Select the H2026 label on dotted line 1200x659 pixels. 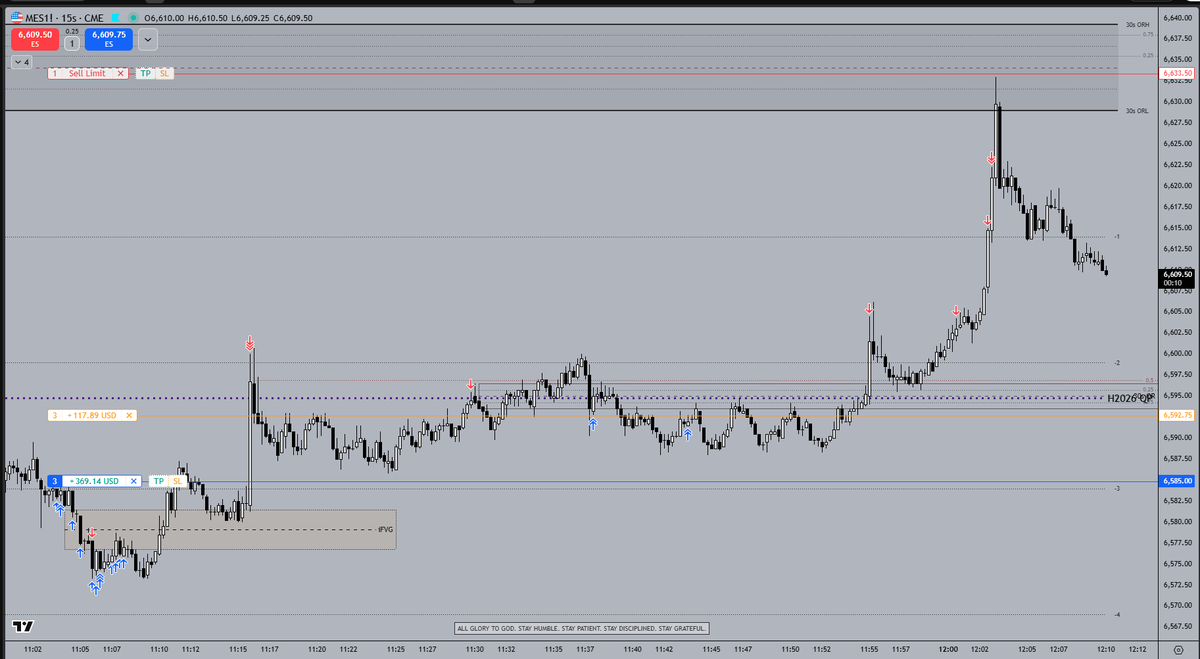(x=1129, y=398)
